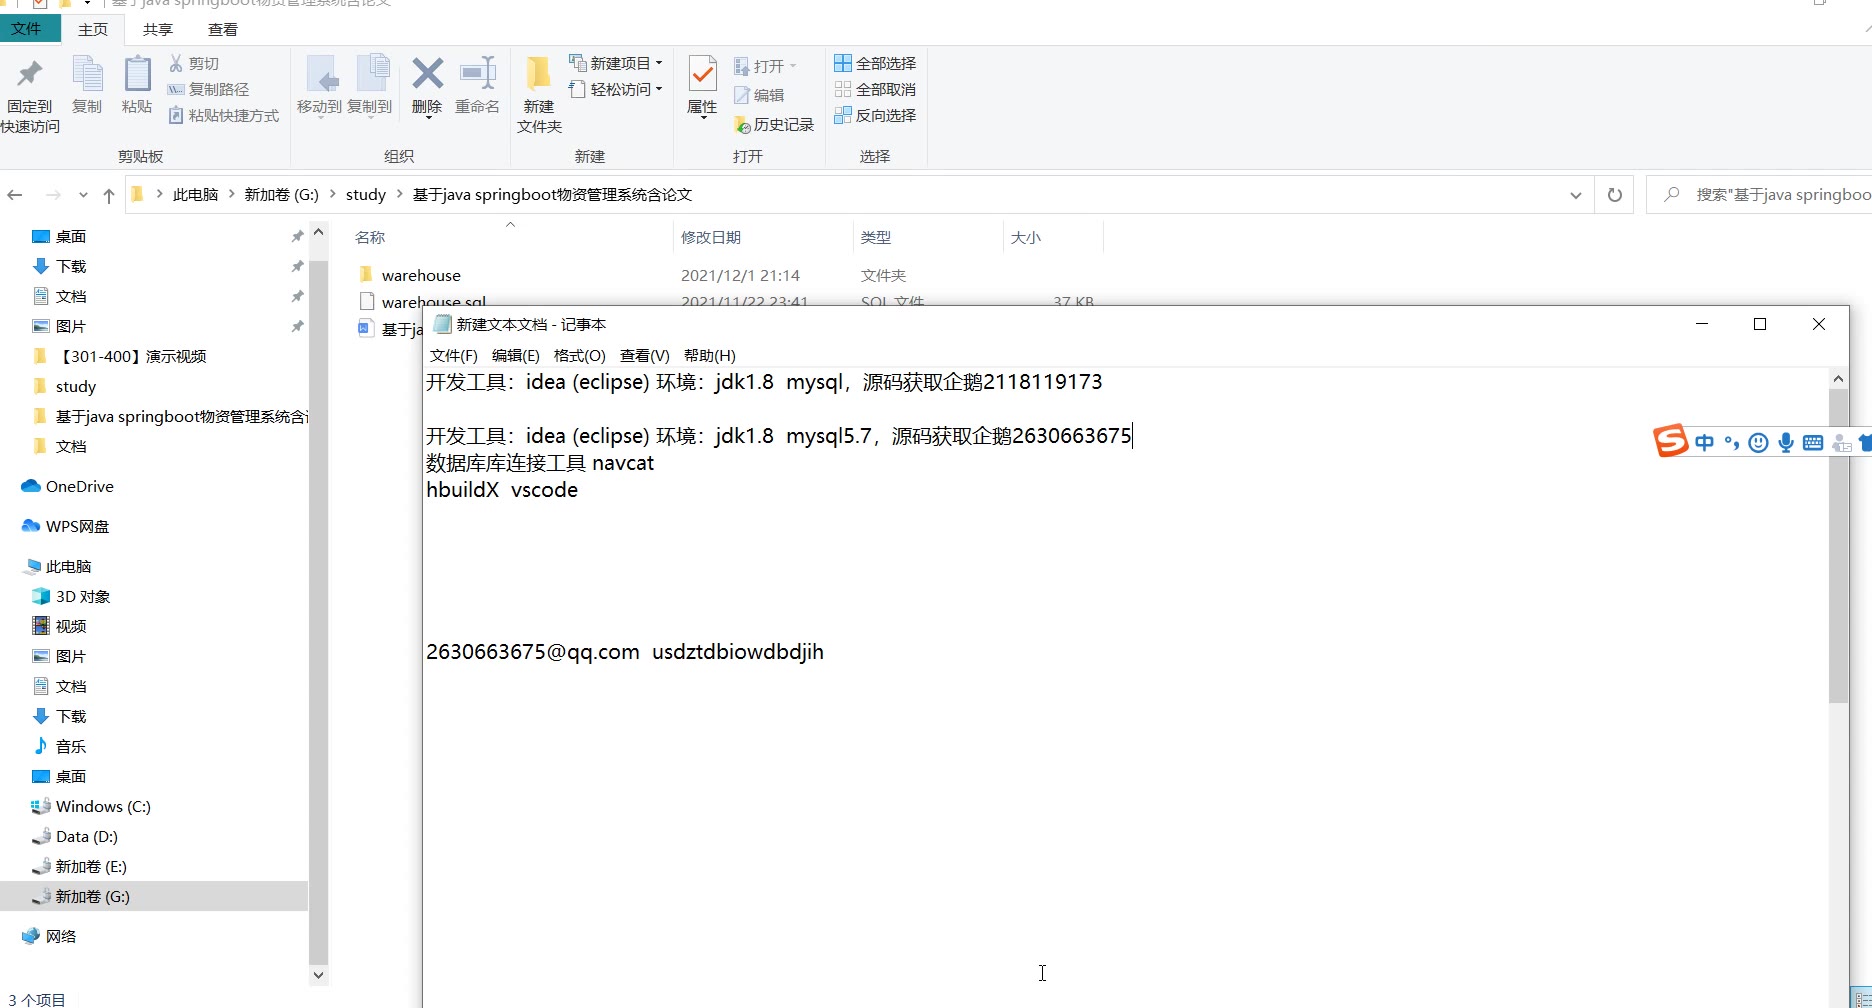The width and height of the screenshot is (1872, 1008).
Task: Click the Sogou microphone voice input icon
Action: tap(1785, 442)
